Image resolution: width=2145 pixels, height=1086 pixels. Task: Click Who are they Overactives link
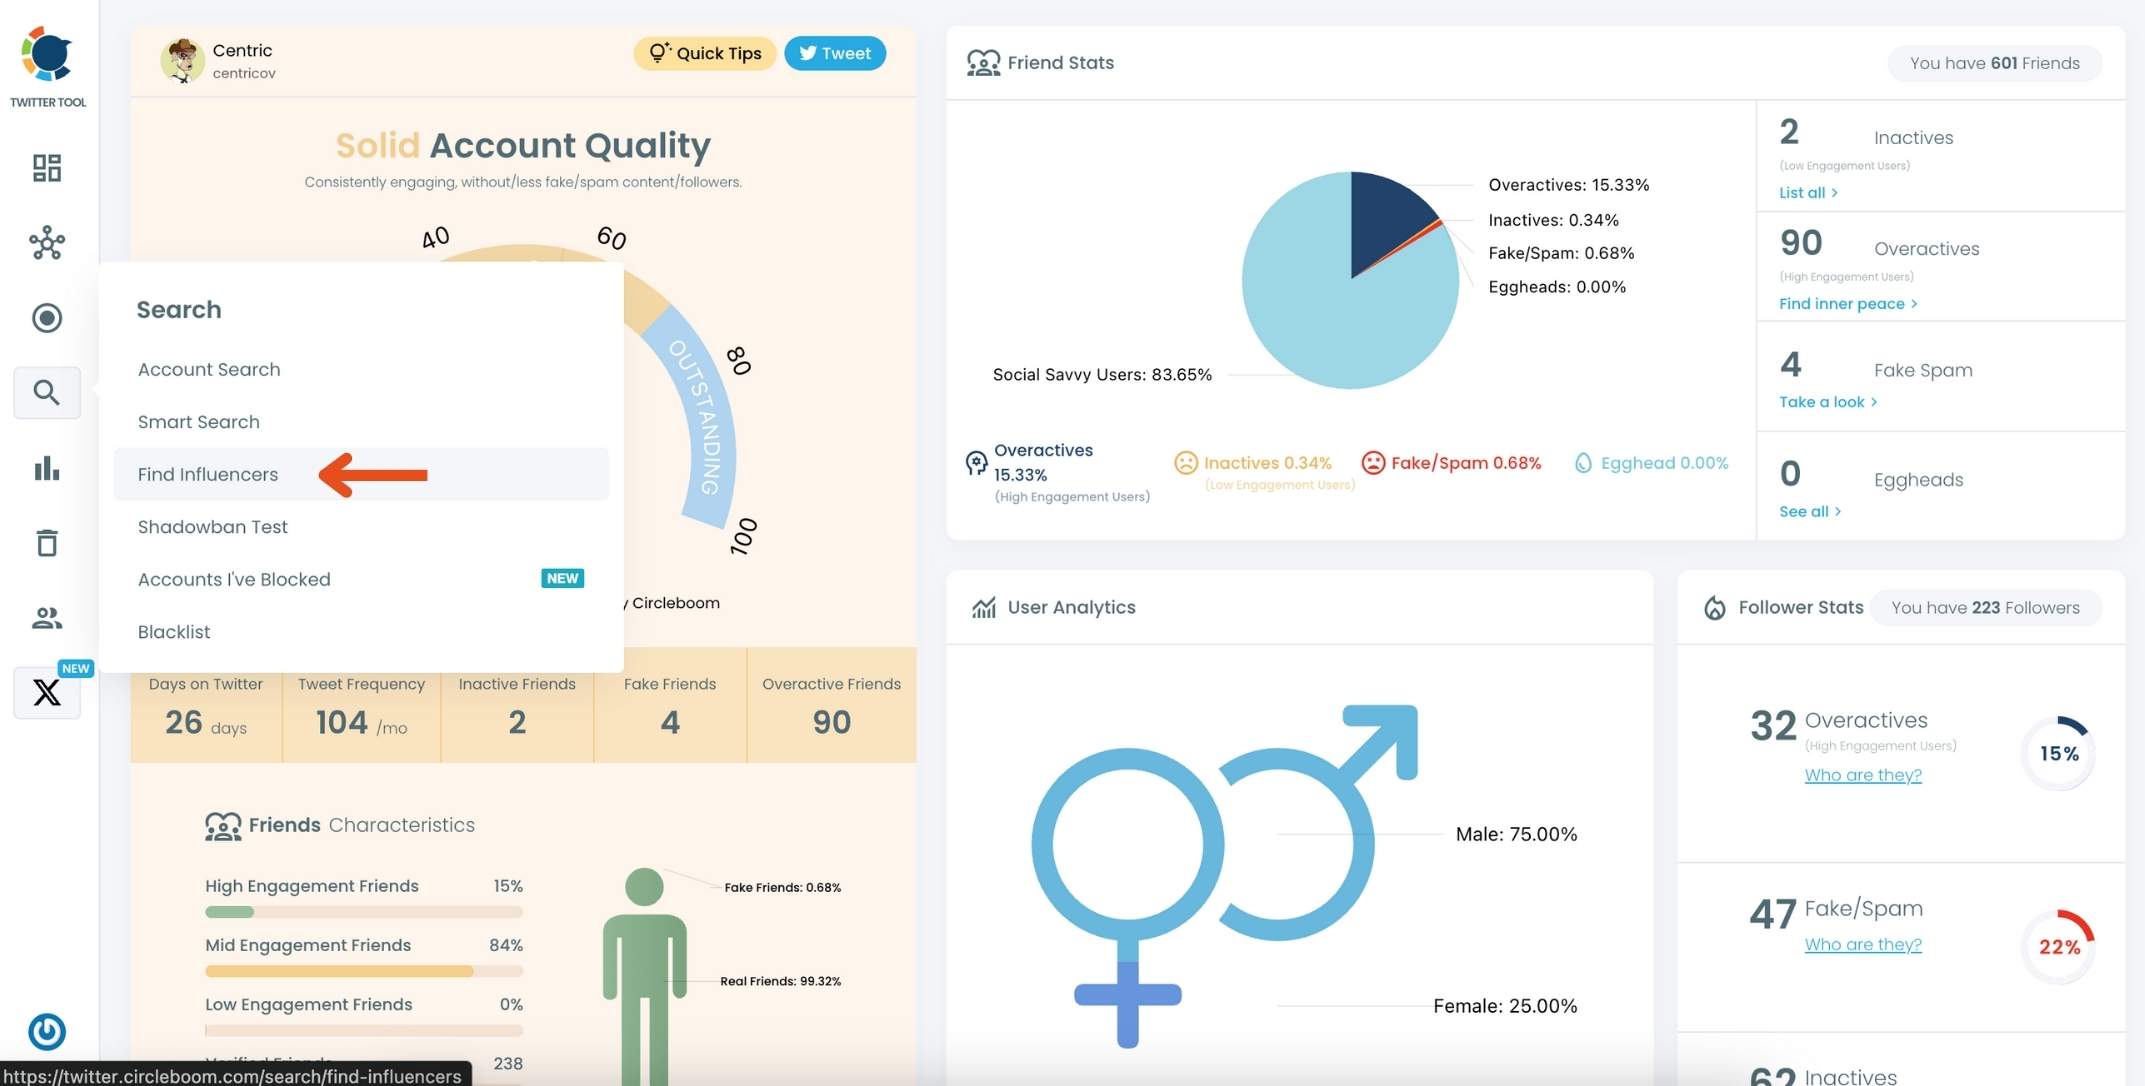pos(1863,774)
